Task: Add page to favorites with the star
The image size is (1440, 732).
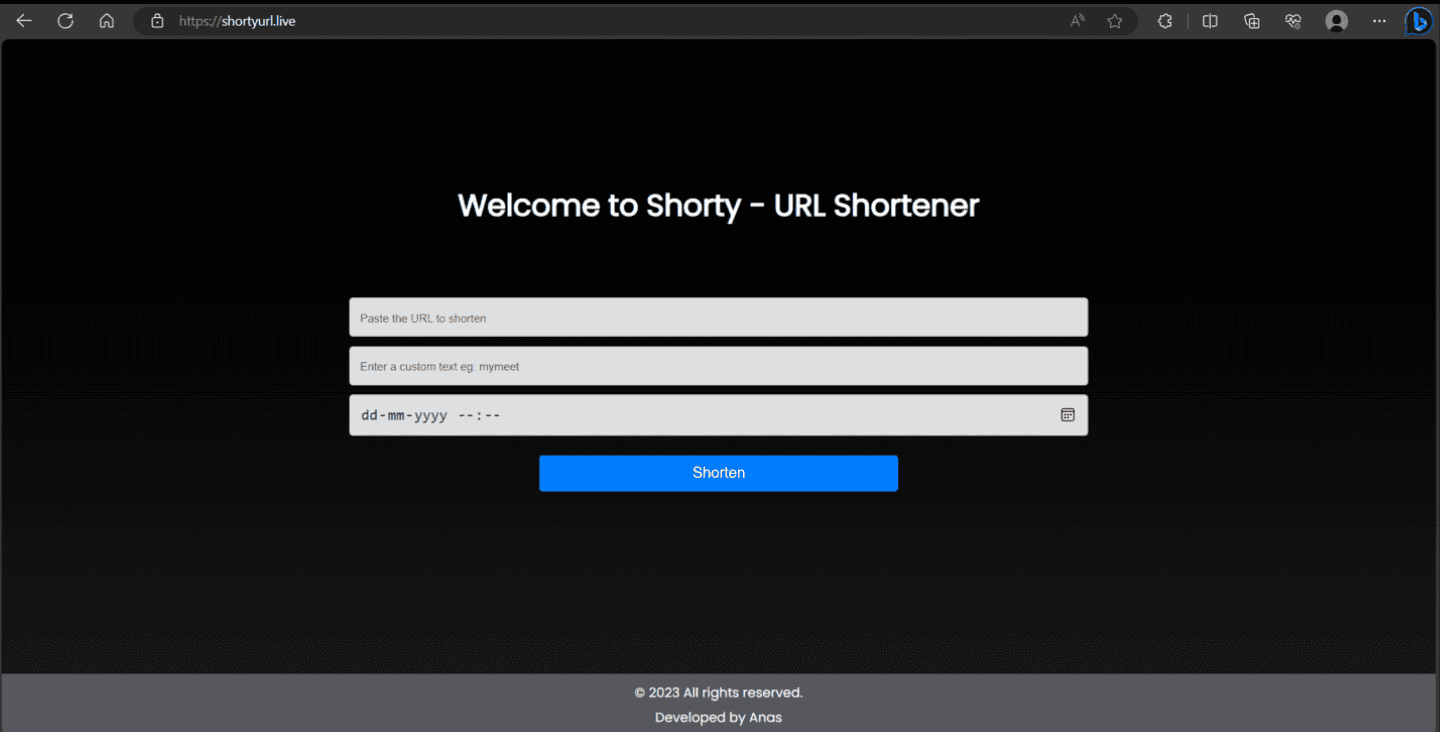Action: click(x=1114, y=21)
